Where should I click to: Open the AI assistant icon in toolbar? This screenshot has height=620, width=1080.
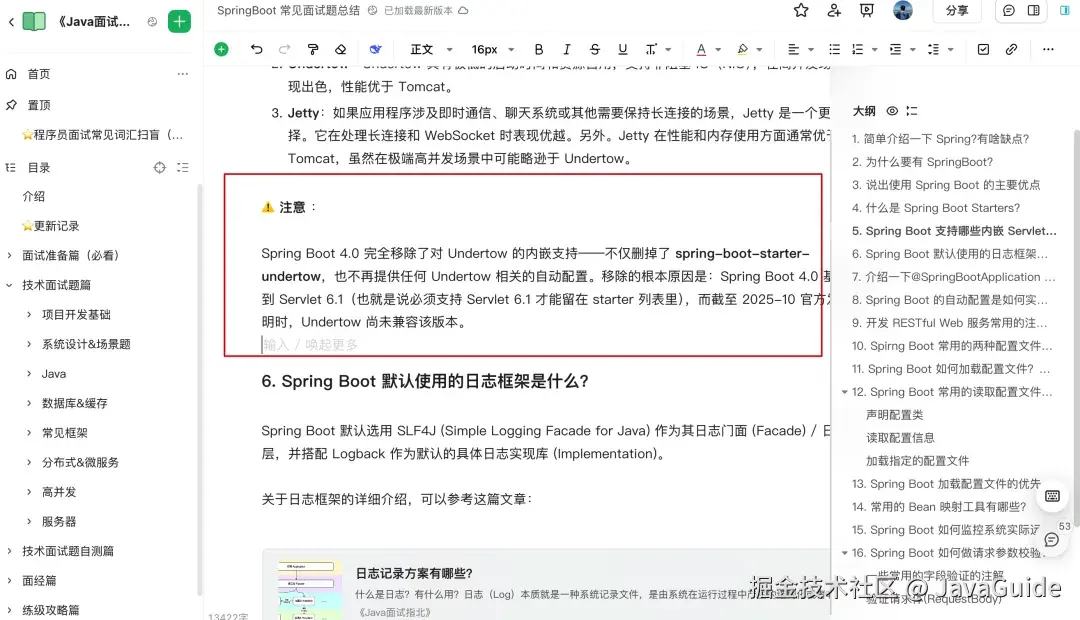click(375, 49)
